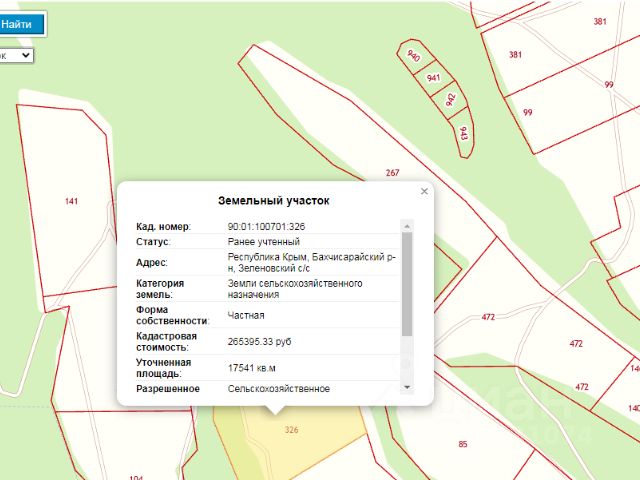Click ownership value Частная

[x=246, y=316]
